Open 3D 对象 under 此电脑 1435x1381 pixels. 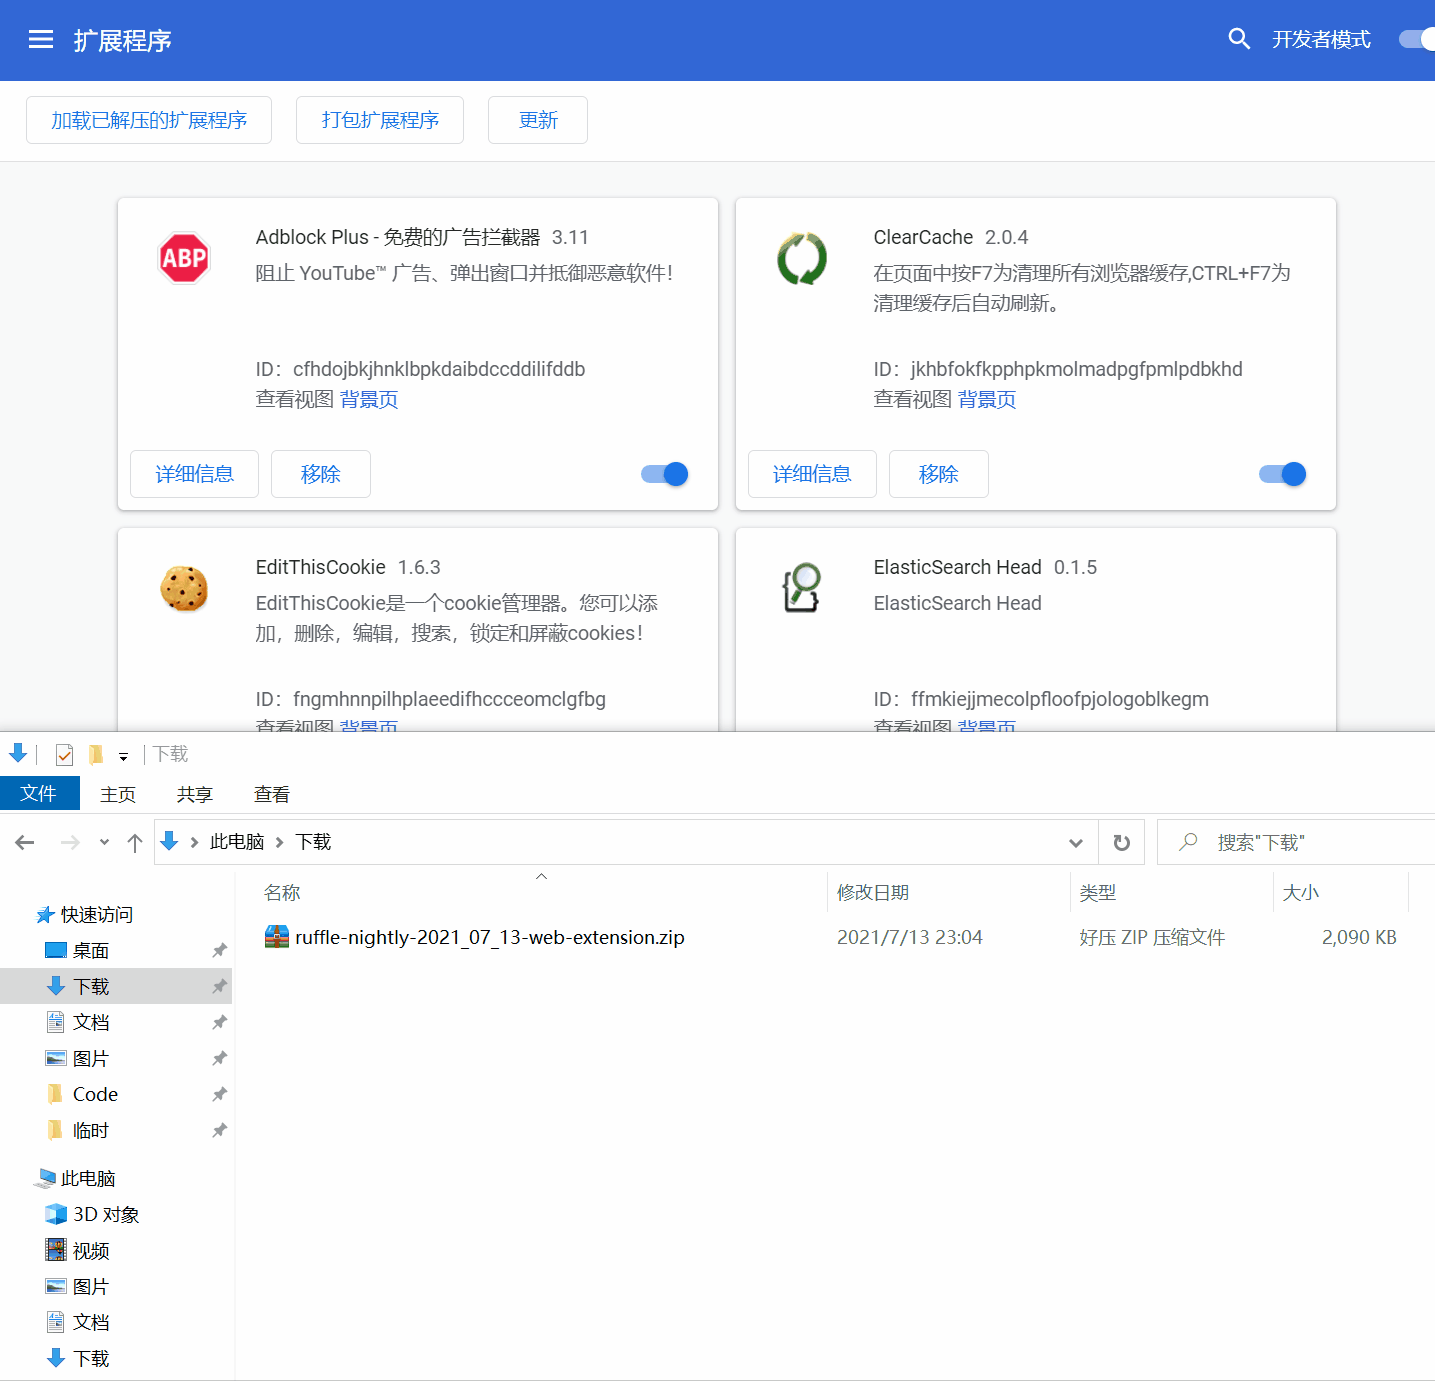coord(106,1214)
